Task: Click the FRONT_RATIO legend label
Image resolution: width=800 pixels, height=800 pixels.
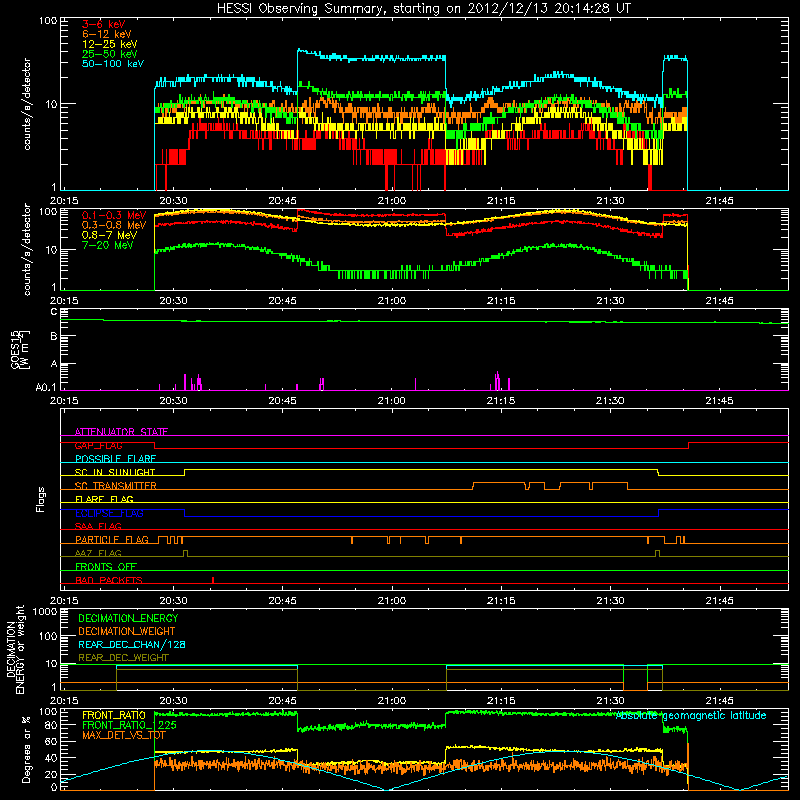Action: click(x=114, y=715)
